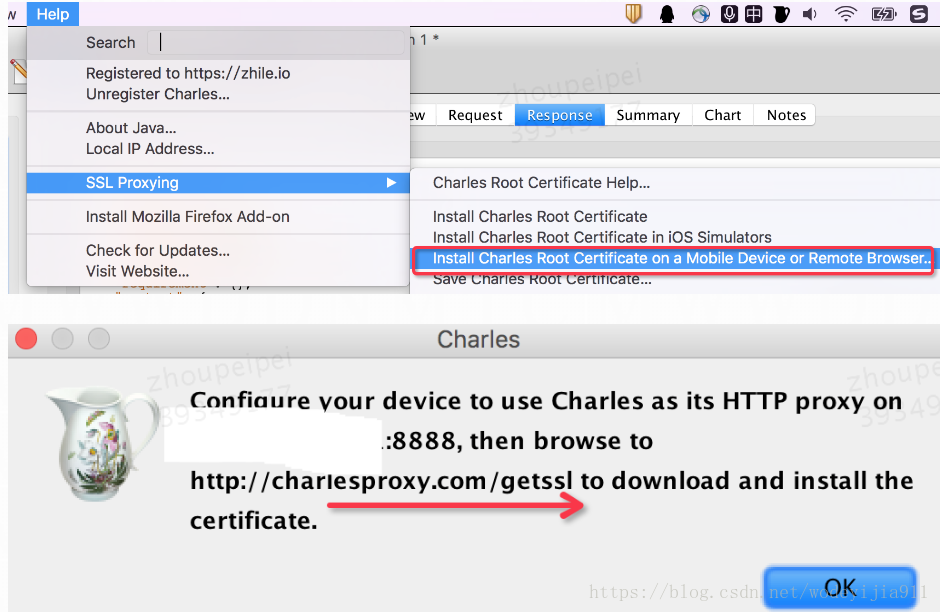Switch to the Summary tab
The height and width of the screenshot is (612, 940).
[x=648, y=115]
